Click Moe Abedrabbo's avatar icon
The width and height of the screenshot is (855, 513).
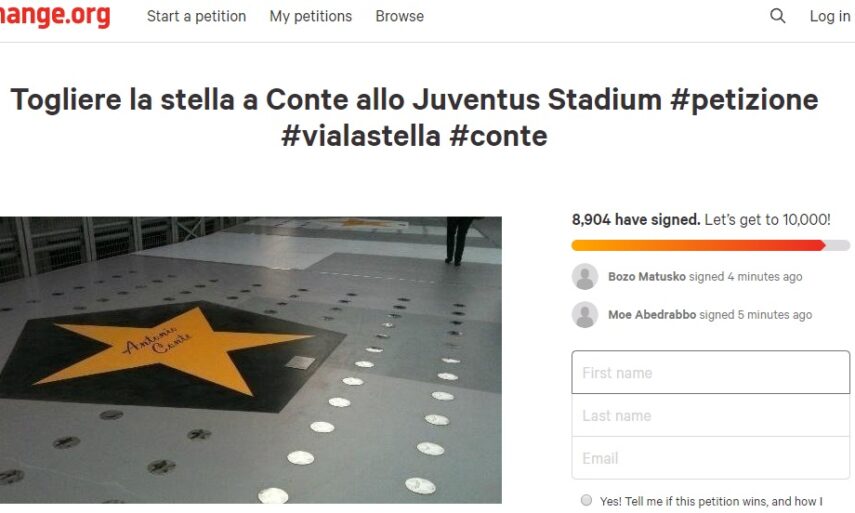[585, 315]
